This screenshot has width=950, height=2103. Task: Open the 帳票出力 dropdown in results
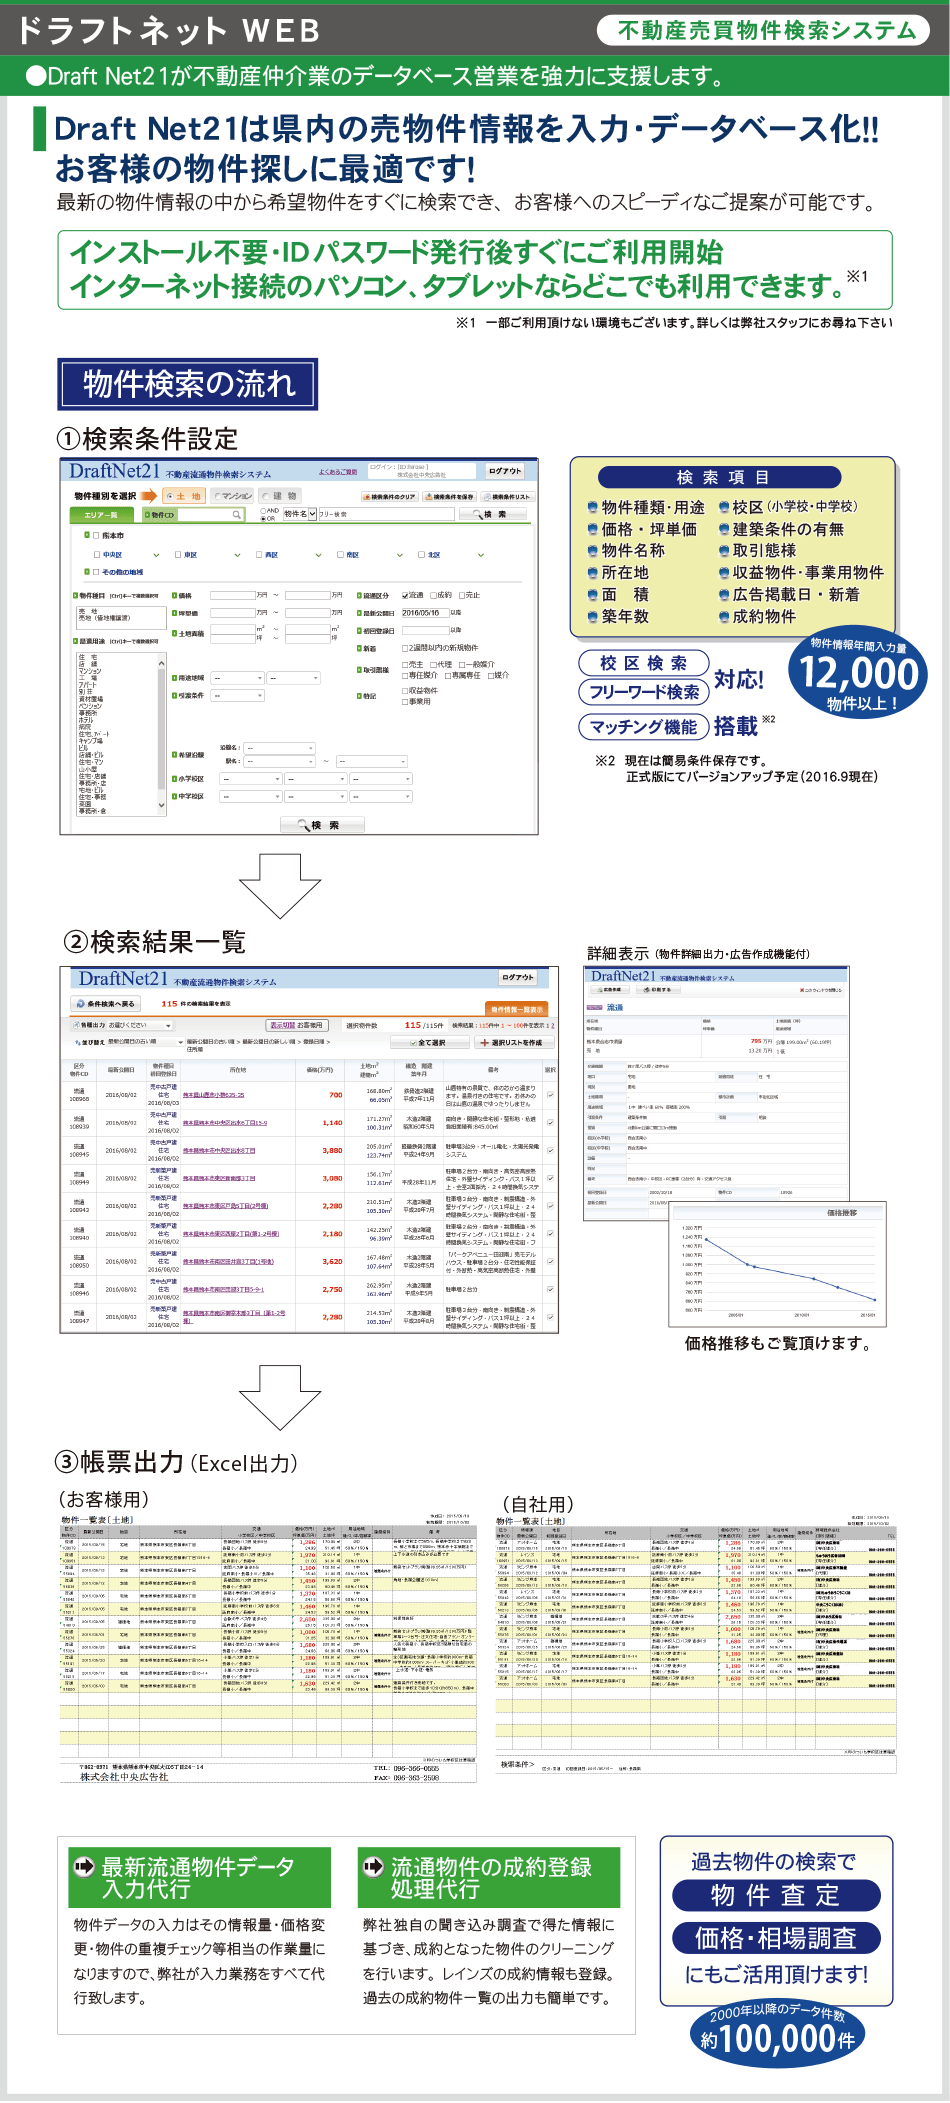coord(139,1025)
